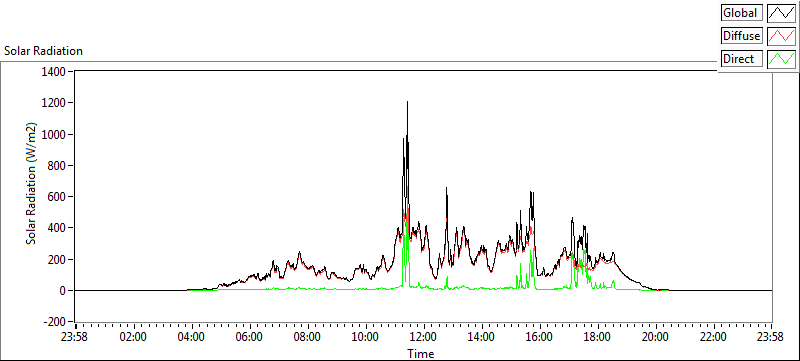Click the tallest Global peak near 1200 W/m2
This screenshot has width=800, height=361.
407,103
